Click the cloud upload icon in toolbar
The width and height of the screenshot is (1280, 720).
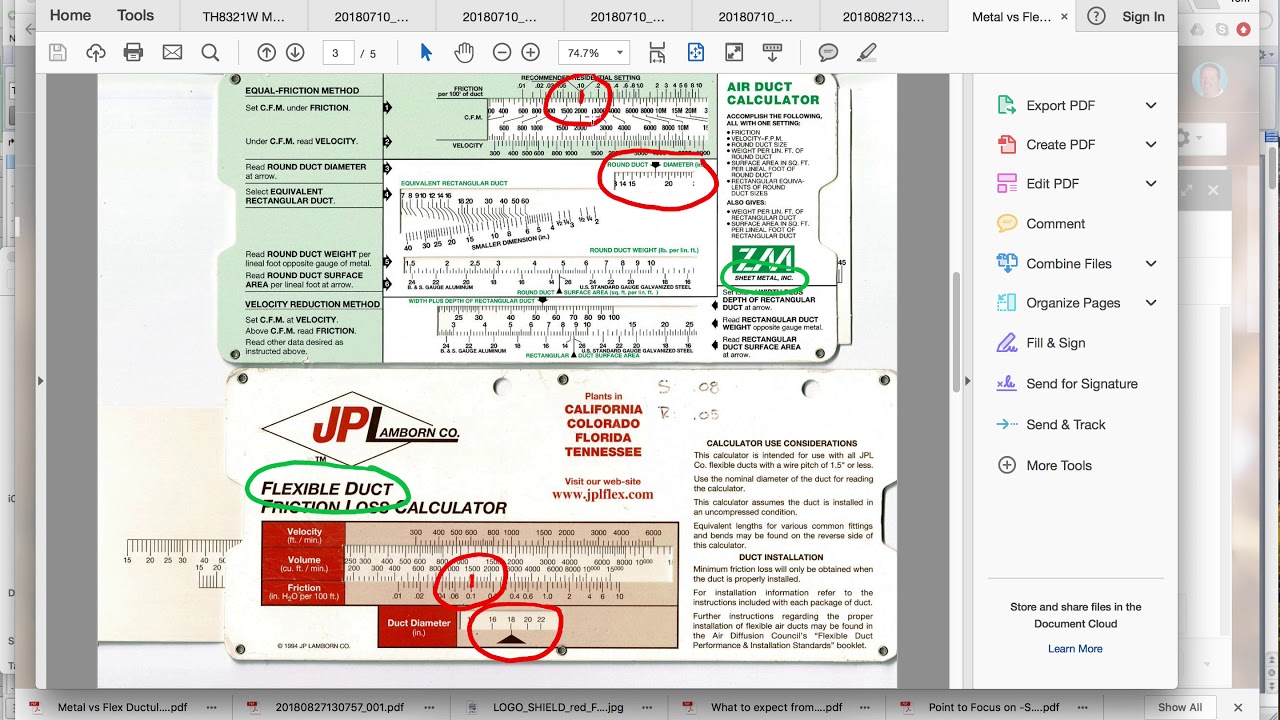pos(96,53)
